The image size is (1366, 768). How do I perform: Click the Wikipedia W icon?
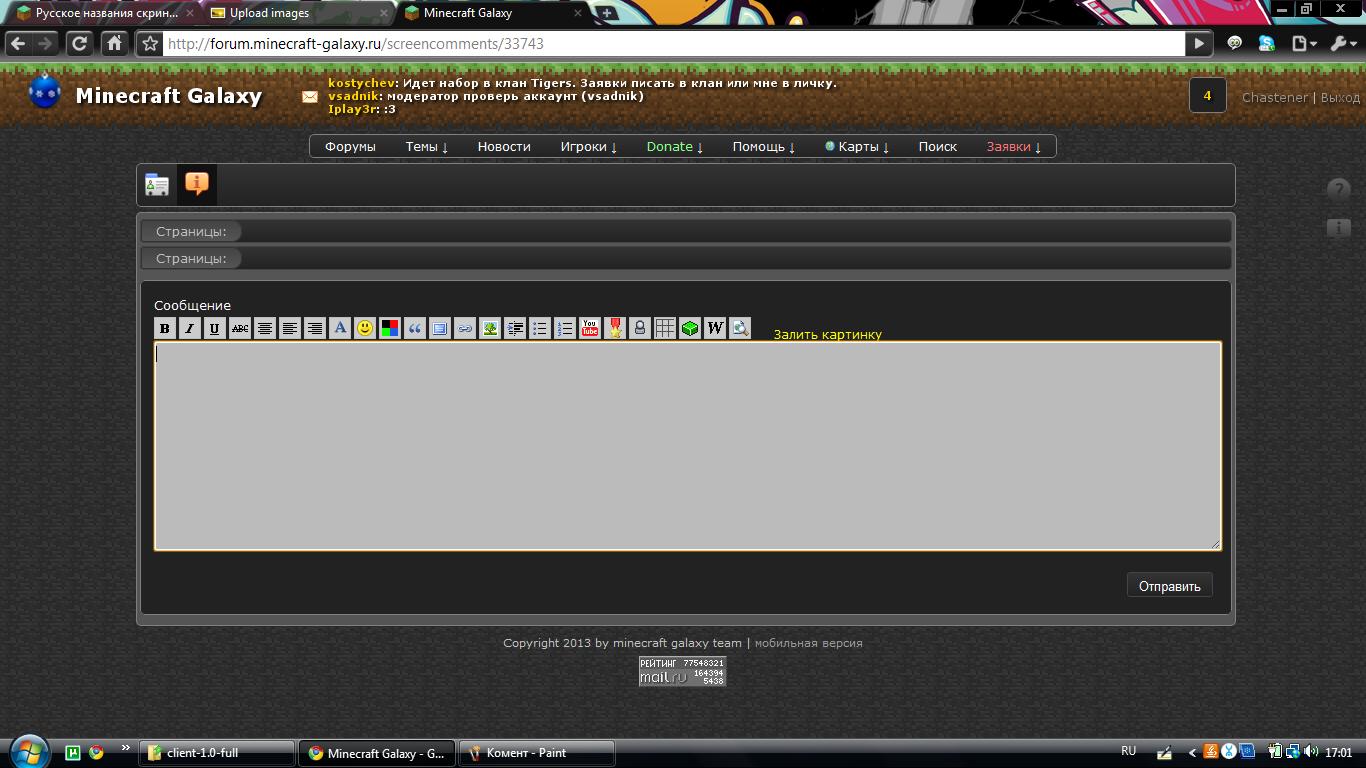715,328
